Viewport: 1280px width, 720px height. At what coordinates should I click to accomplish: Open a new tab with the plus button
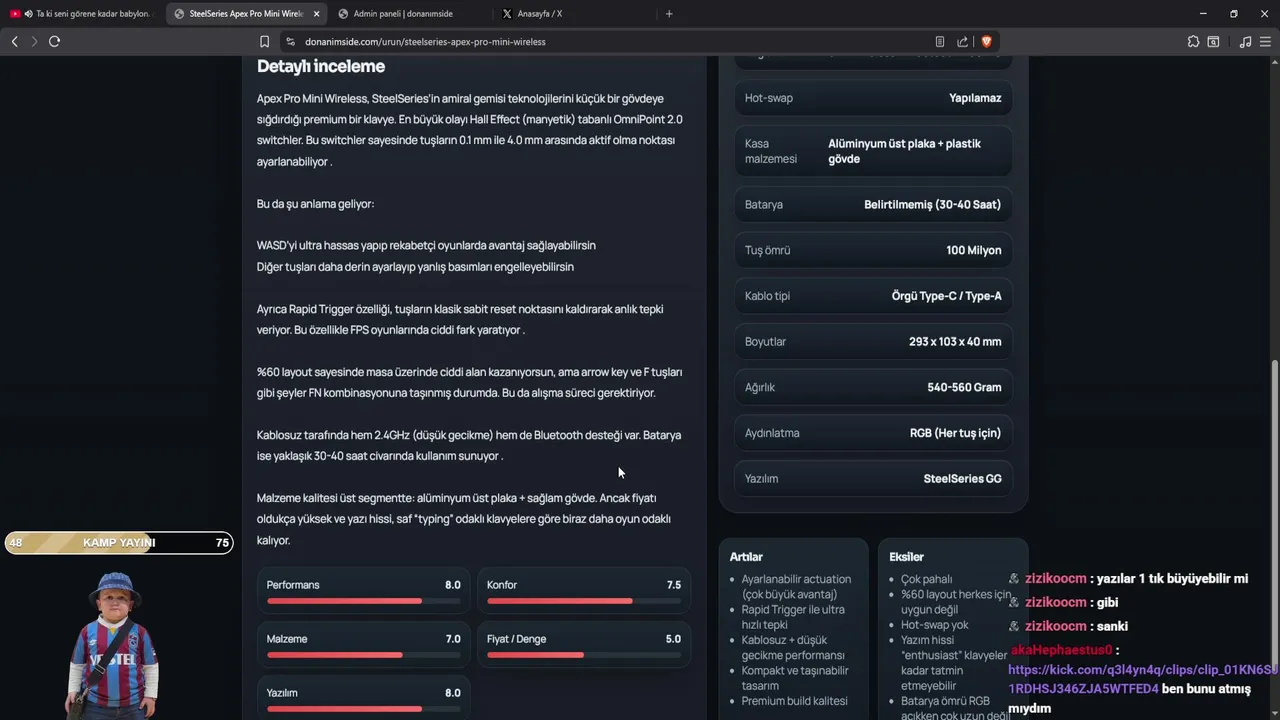pos(669,14)
